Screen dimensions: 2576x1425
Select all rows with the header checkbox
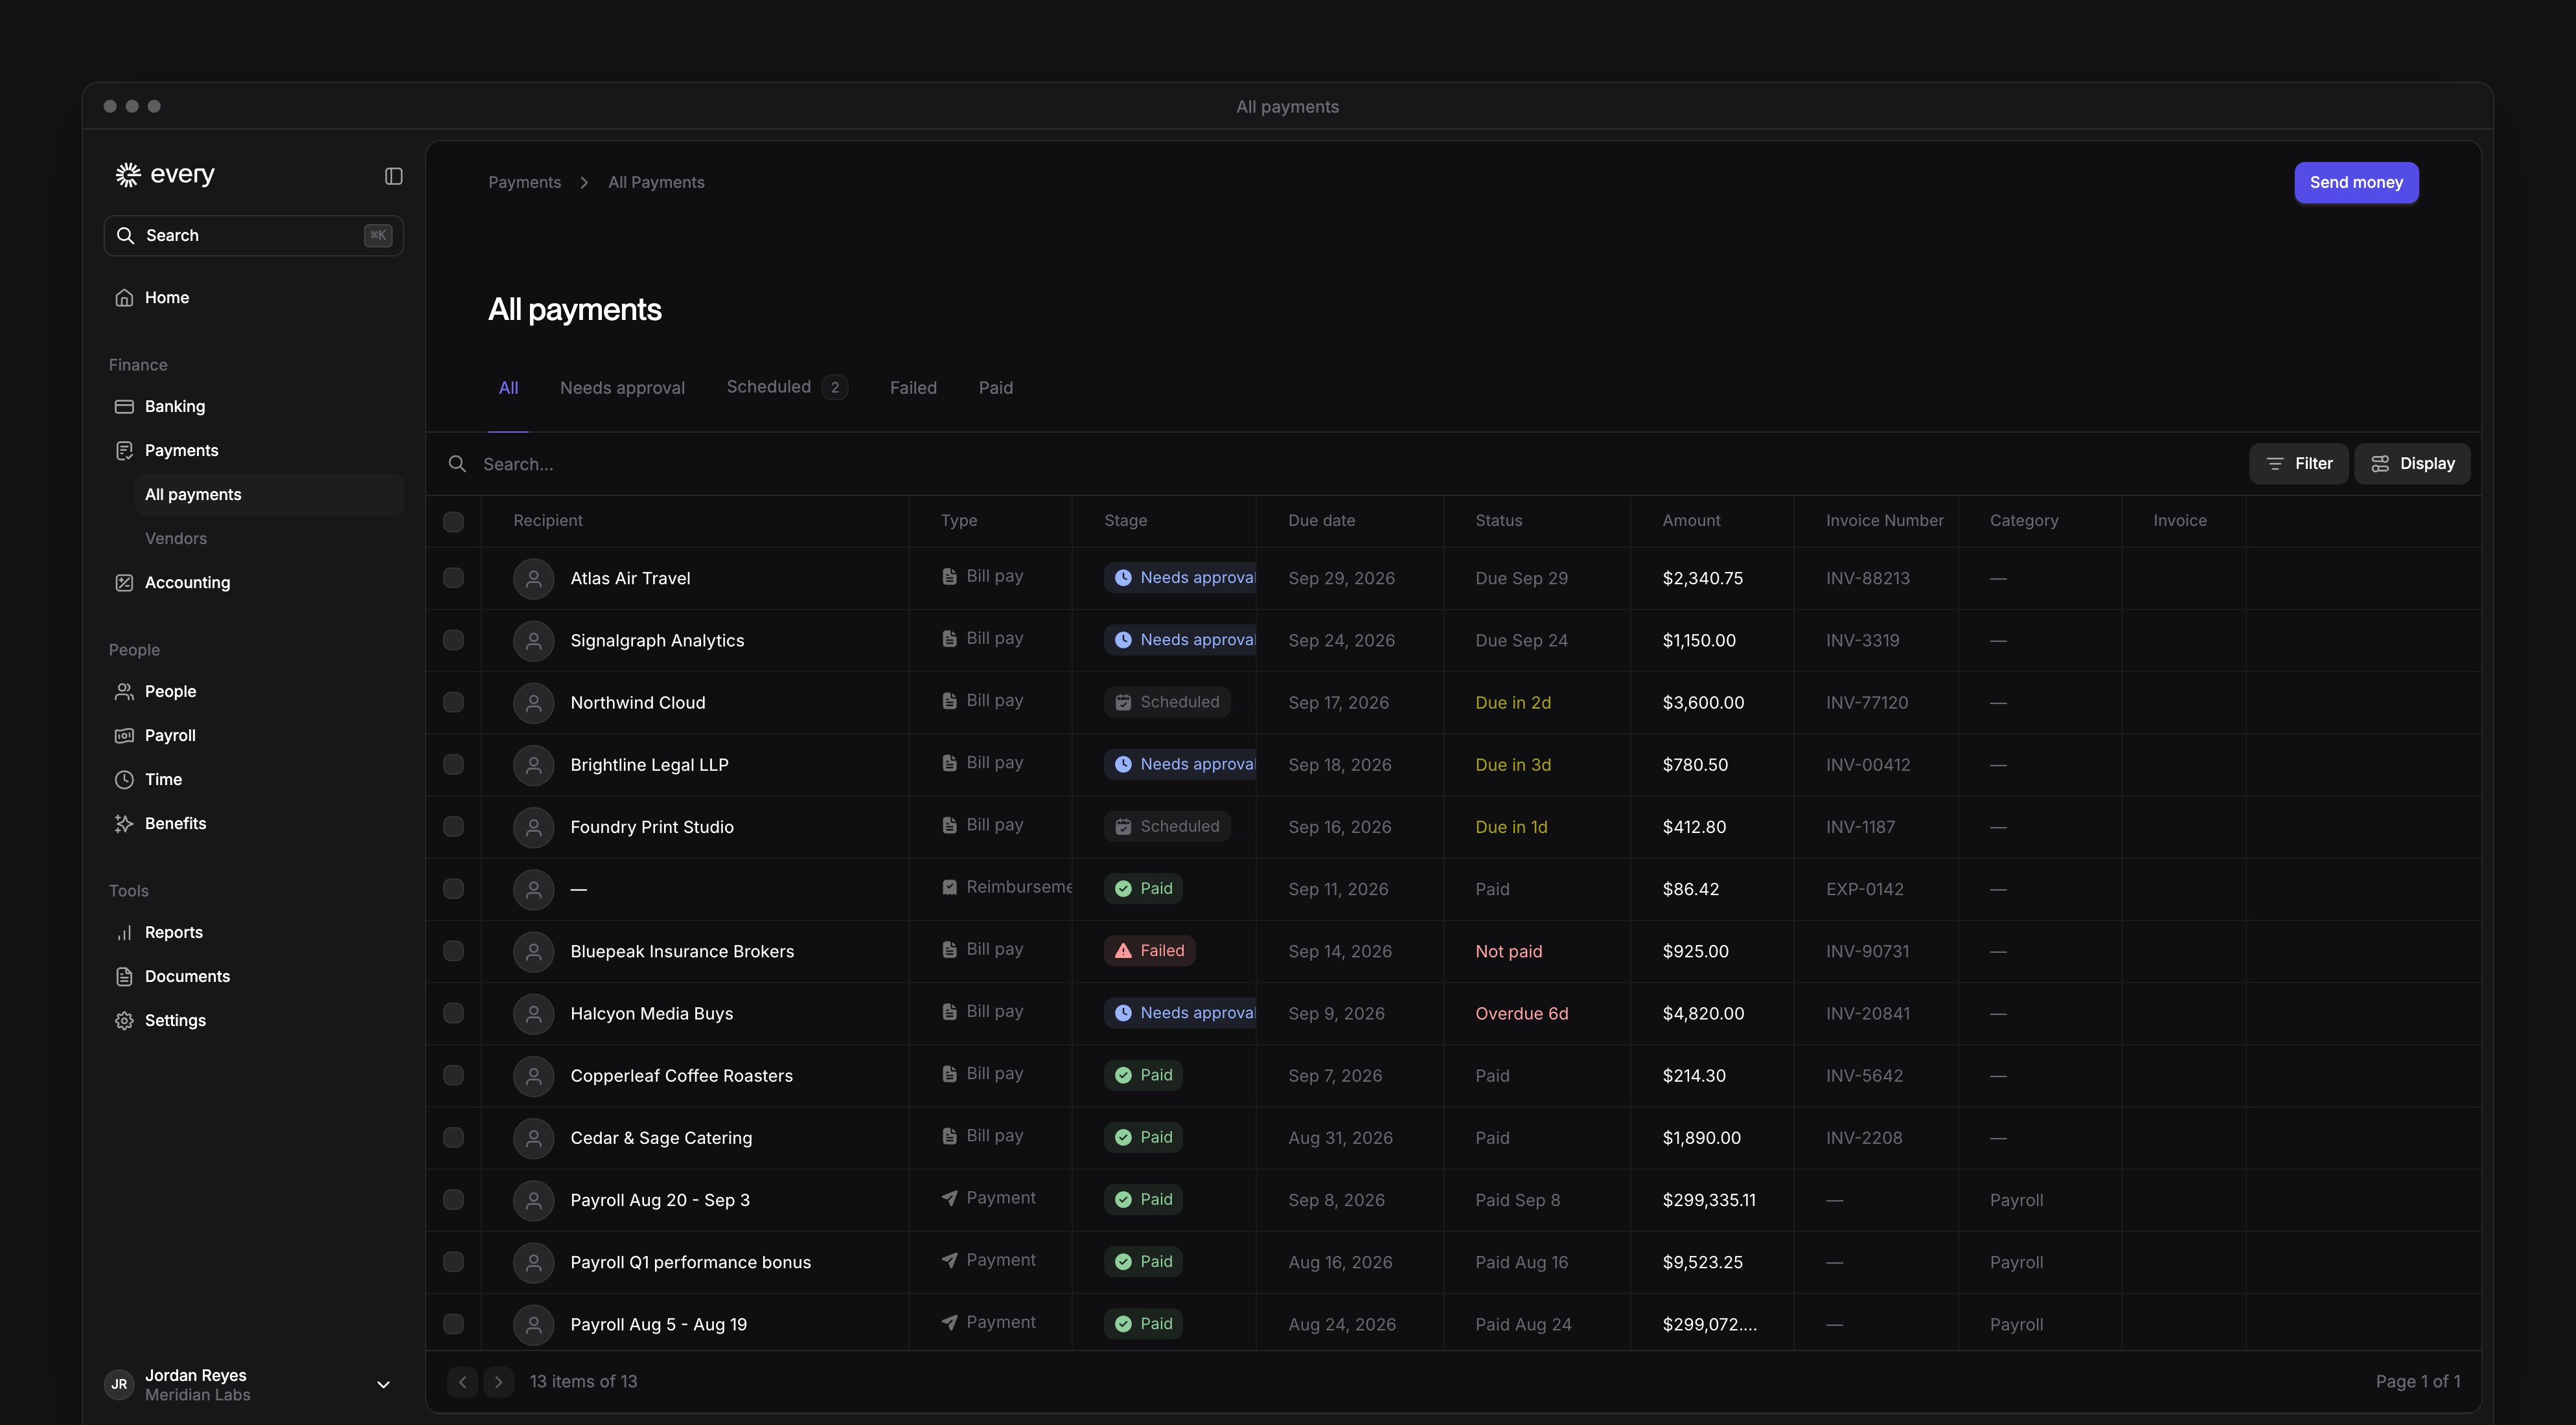[453, 521]
